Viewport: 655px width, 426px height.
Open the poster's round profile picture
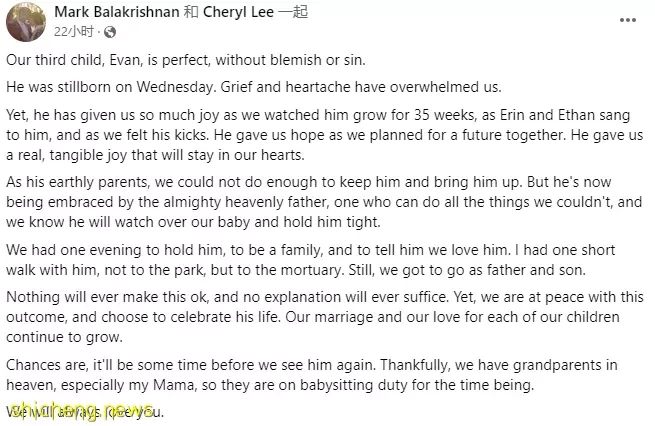tap(26, 22)
